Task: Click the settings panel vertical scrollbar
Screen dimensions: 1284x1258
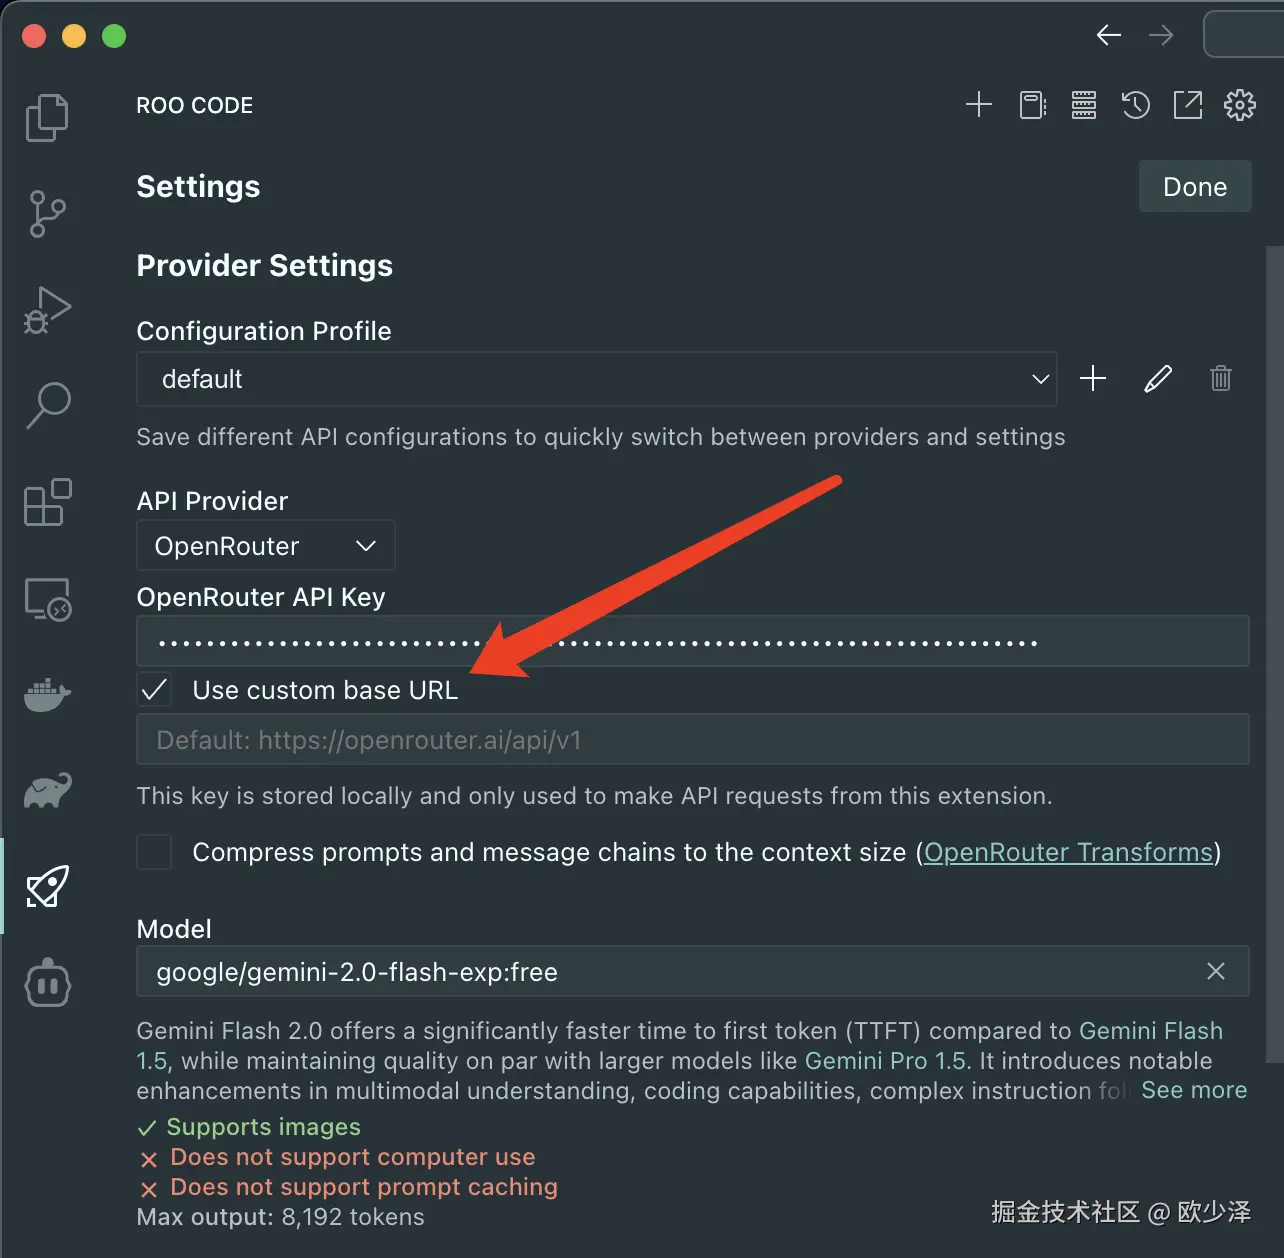Action: point(1274,654)
